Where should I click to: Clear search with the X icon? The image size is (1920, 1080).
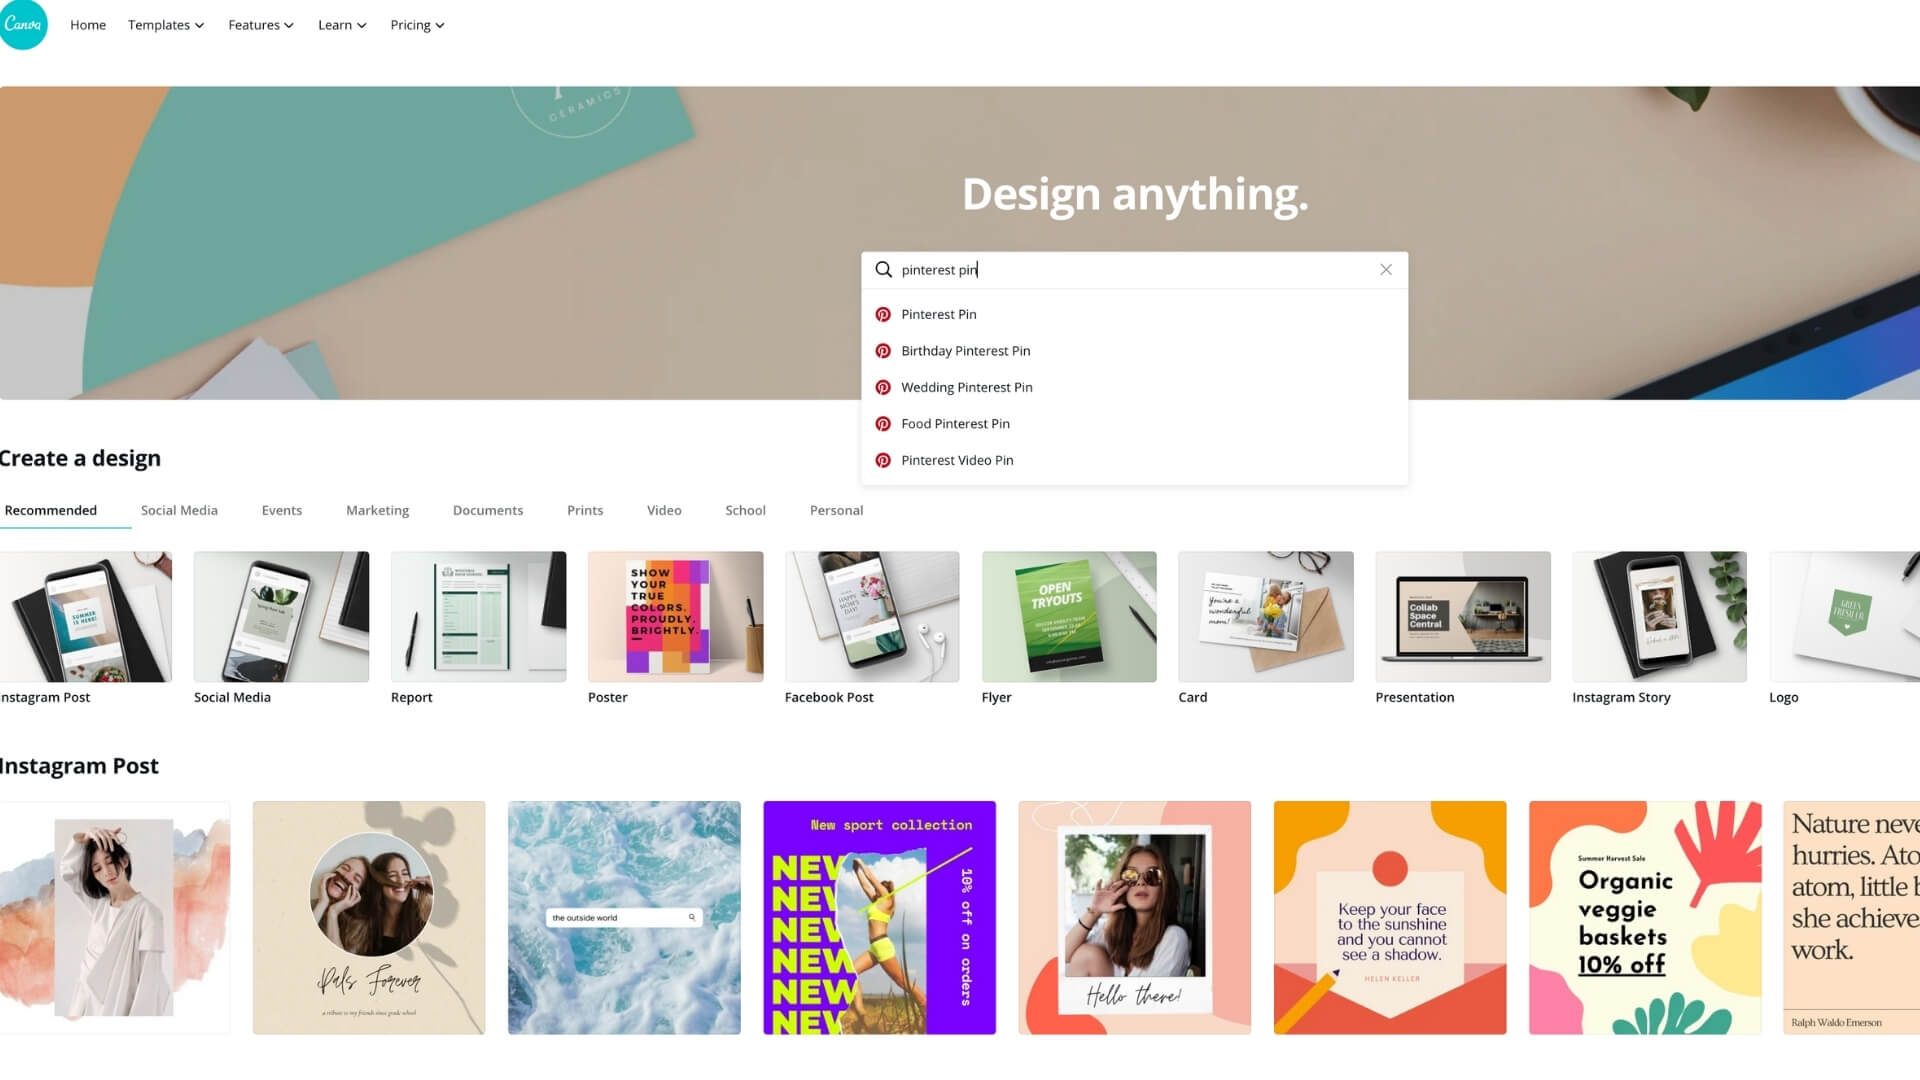tap(1386, 270)
